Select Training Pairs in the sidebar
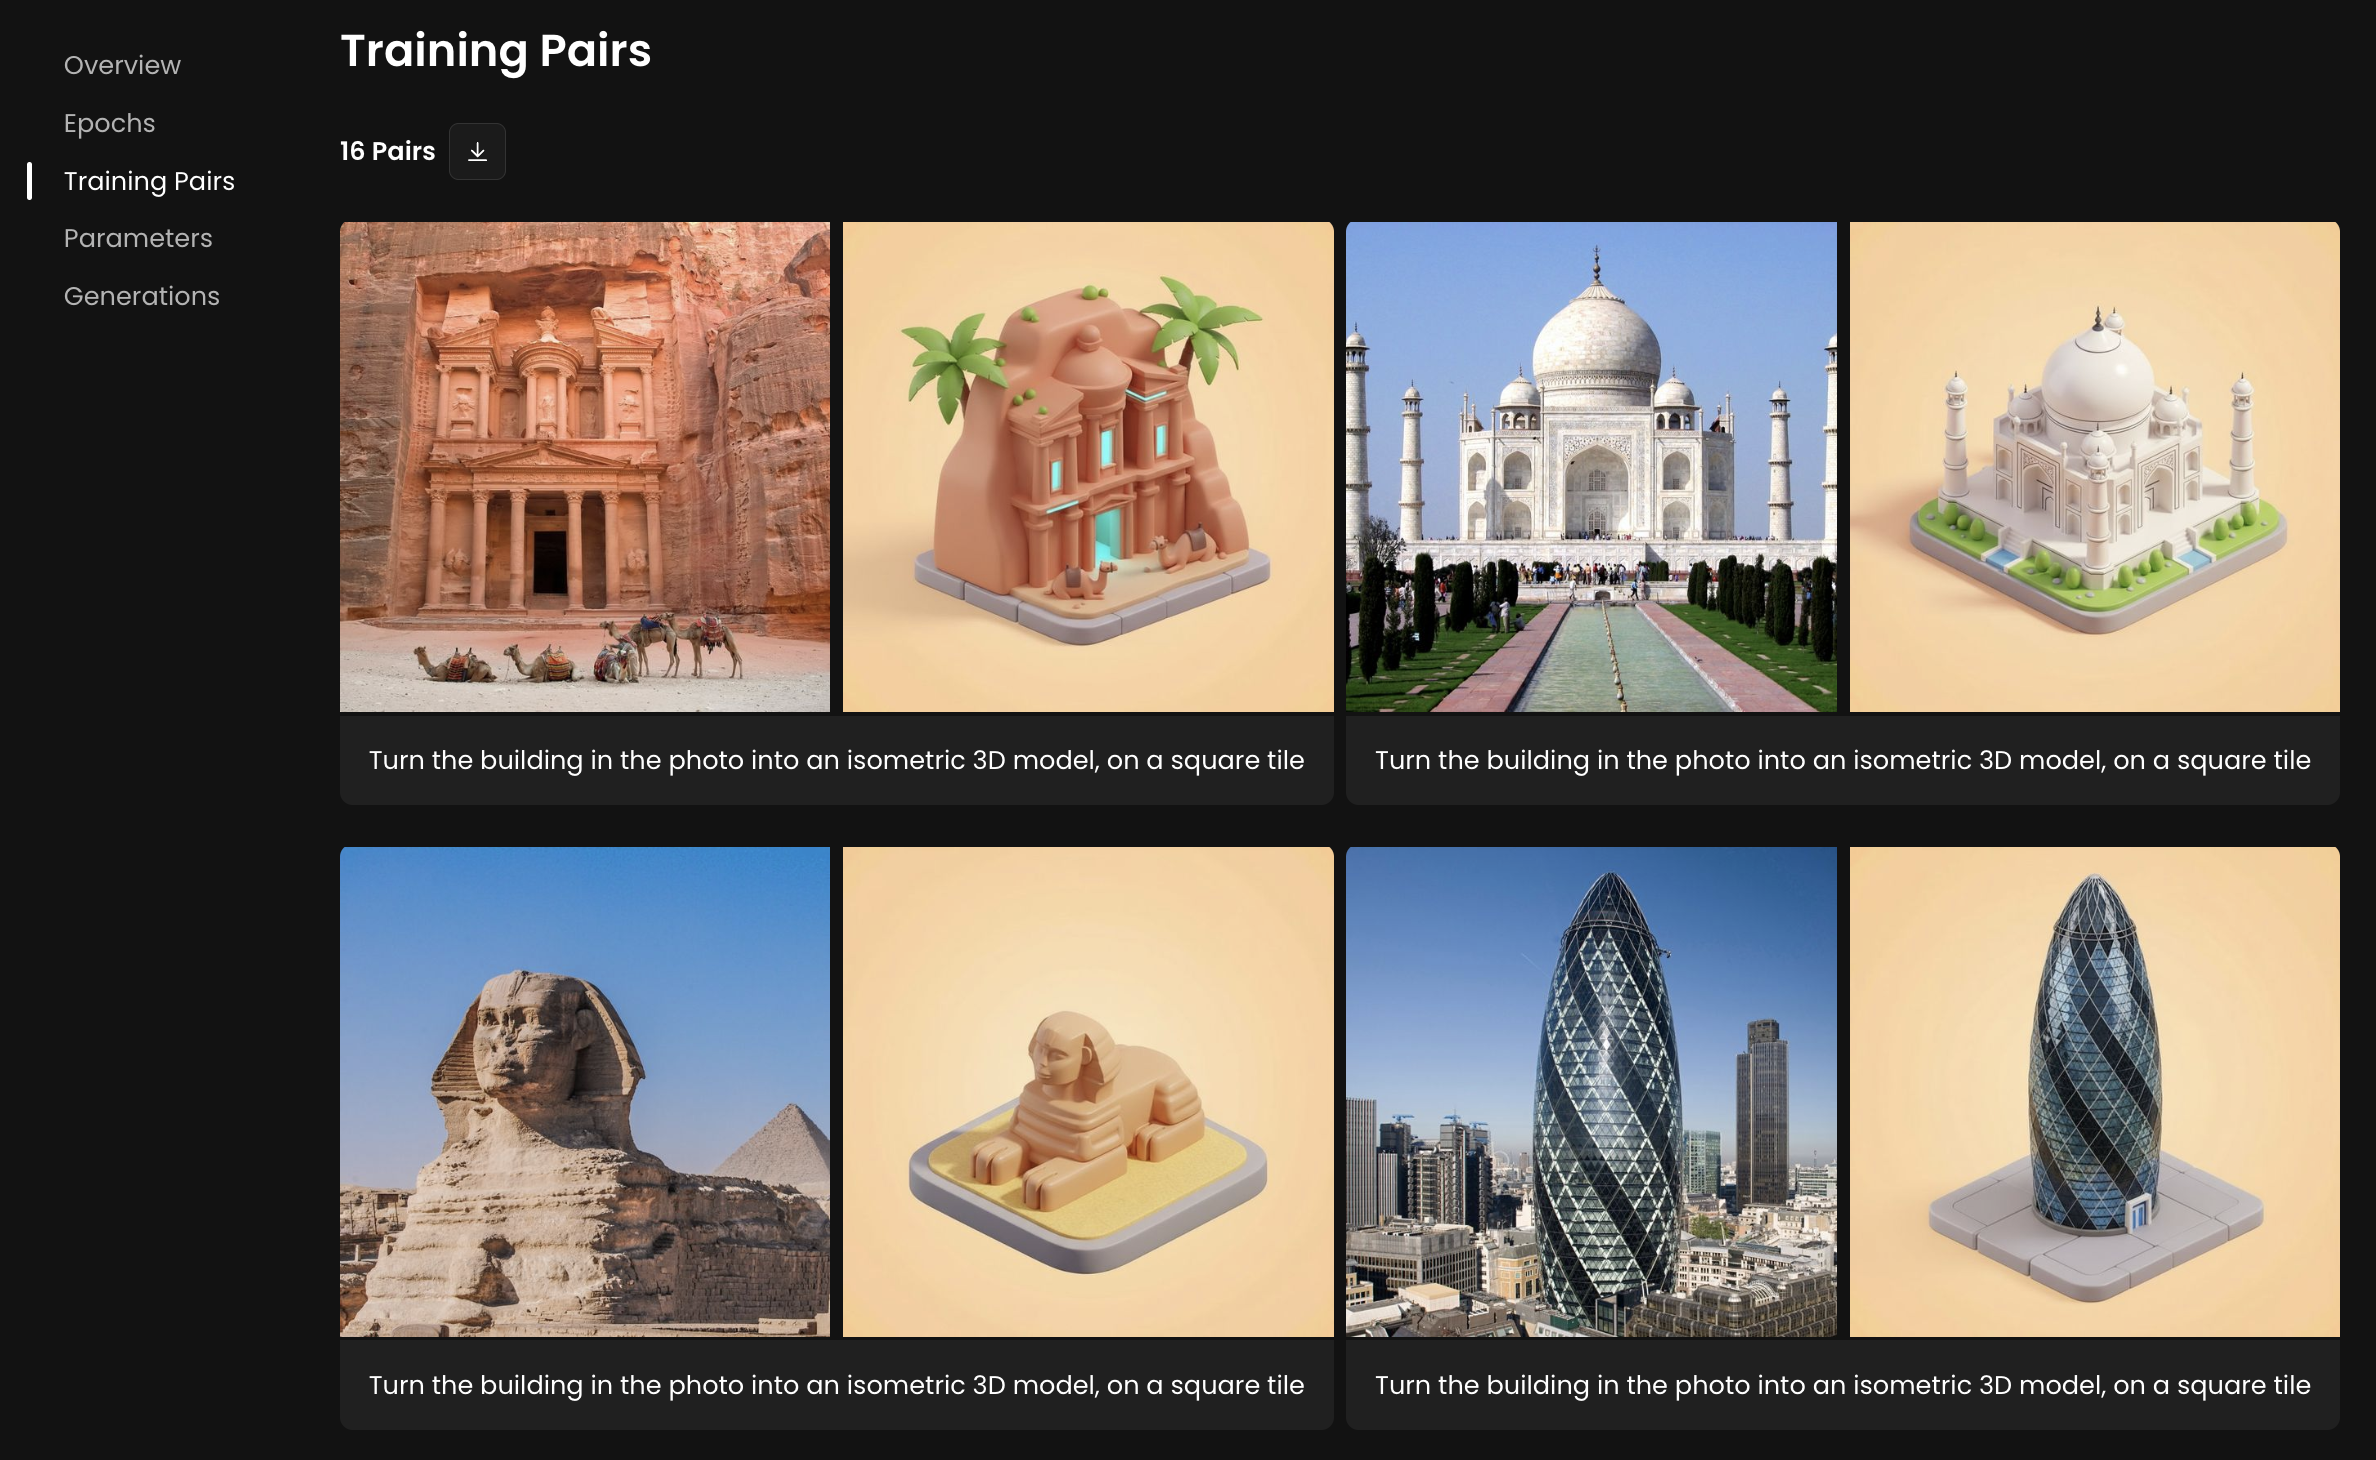Screen dimensions: 2376x1460 pos(149,181)
